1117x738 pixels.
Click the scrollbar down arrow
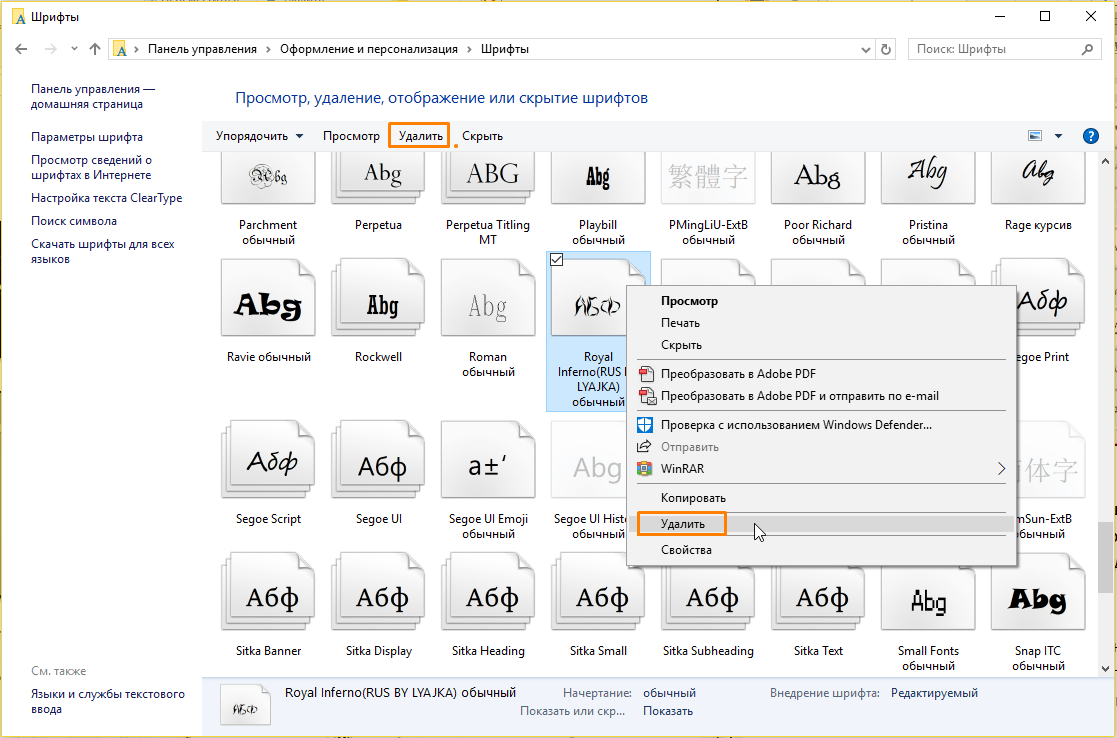click(1105, 669)
